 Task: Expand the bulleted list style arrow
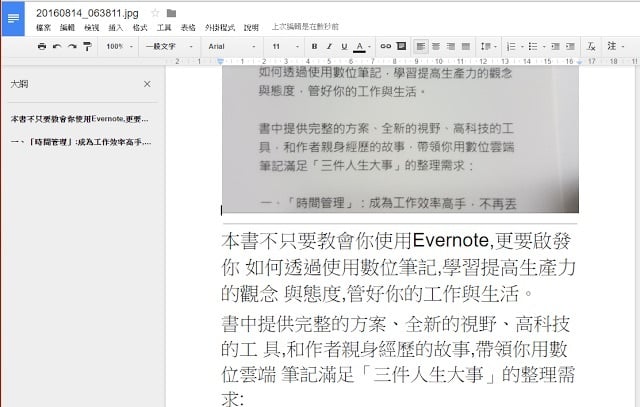544,47
